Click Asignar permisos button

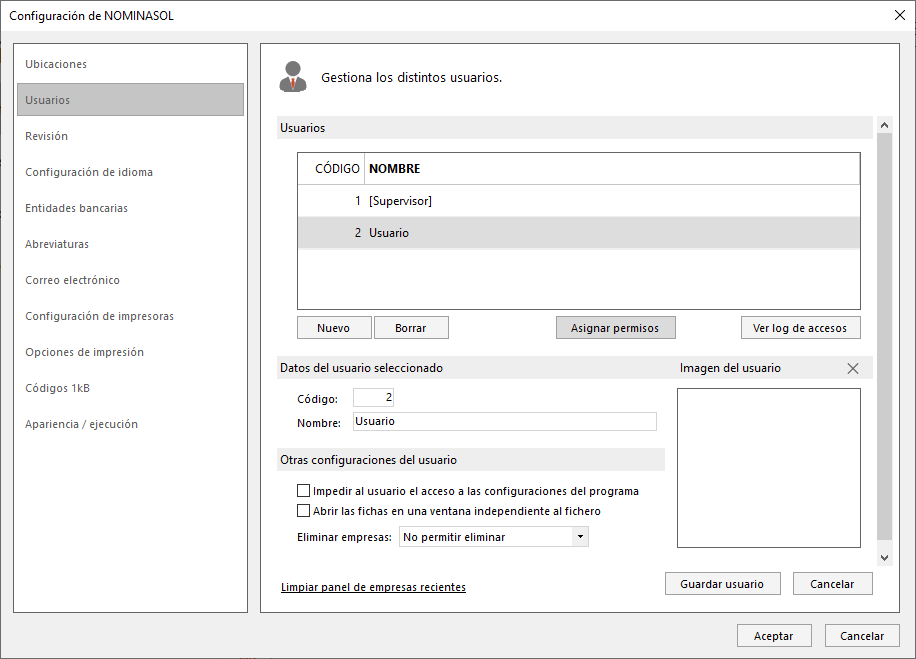[615, 328]
